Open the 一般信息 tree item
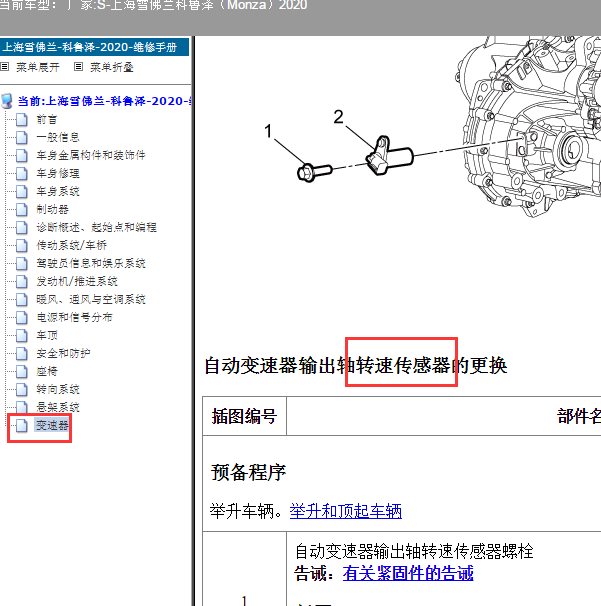The width and height of the screenshot is (601, 606). coord(58,137)
